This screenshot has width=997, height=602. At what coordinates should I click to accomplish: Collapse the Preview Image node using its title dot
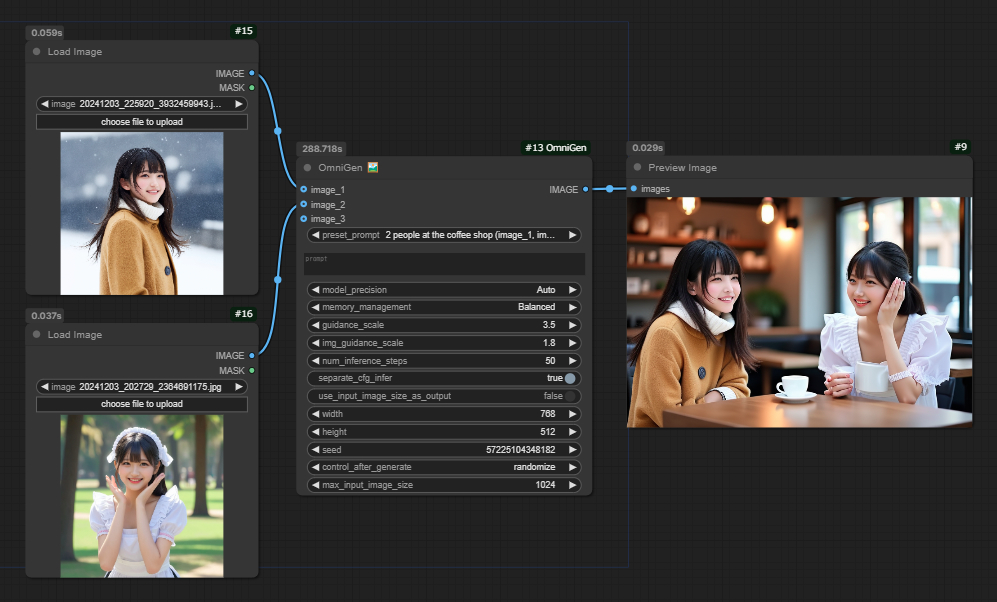coord(637,167)
